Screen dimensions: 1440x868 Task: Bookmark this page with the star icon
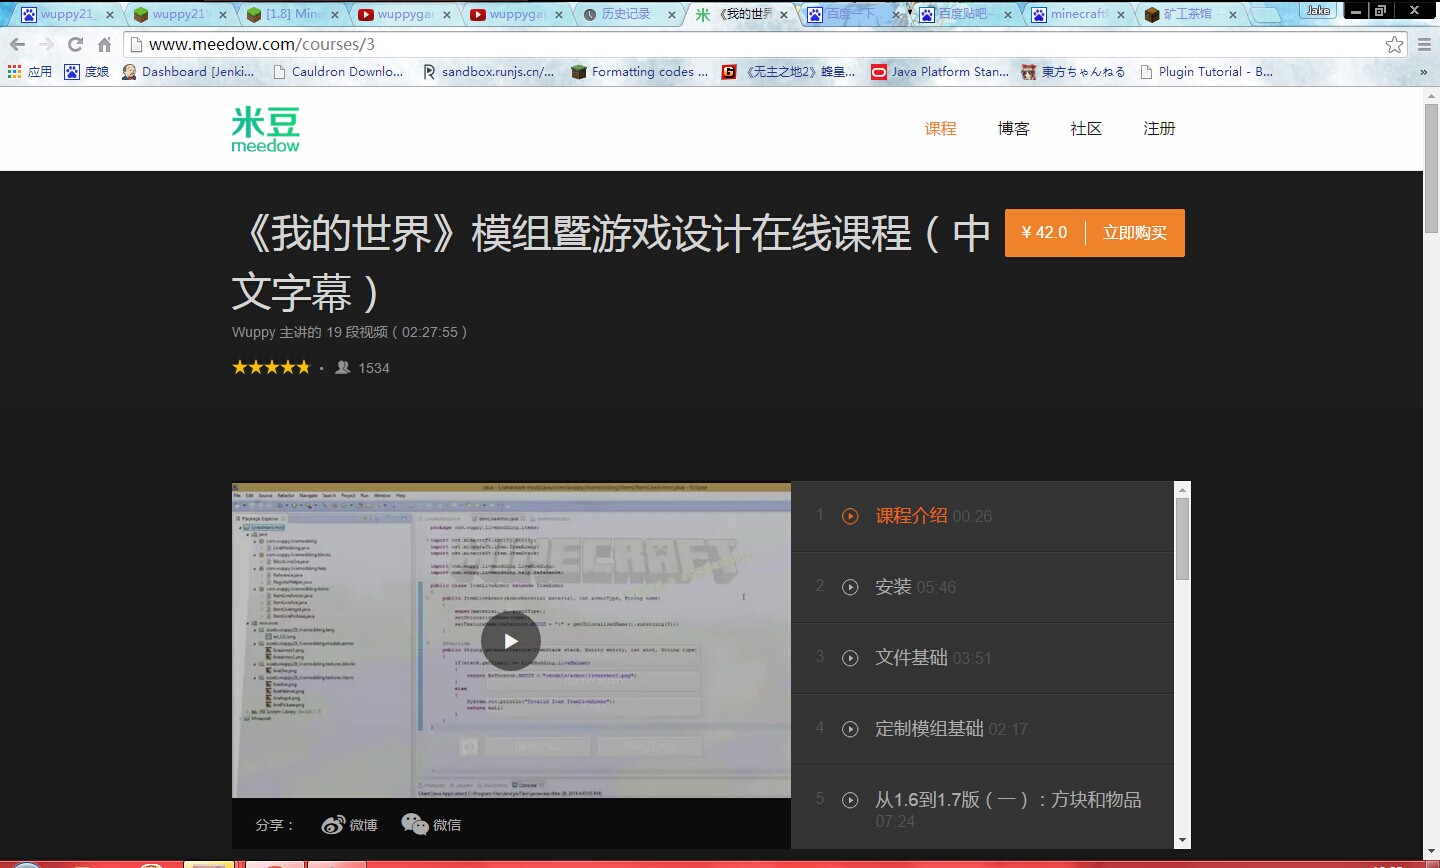tap(1394, 45)
